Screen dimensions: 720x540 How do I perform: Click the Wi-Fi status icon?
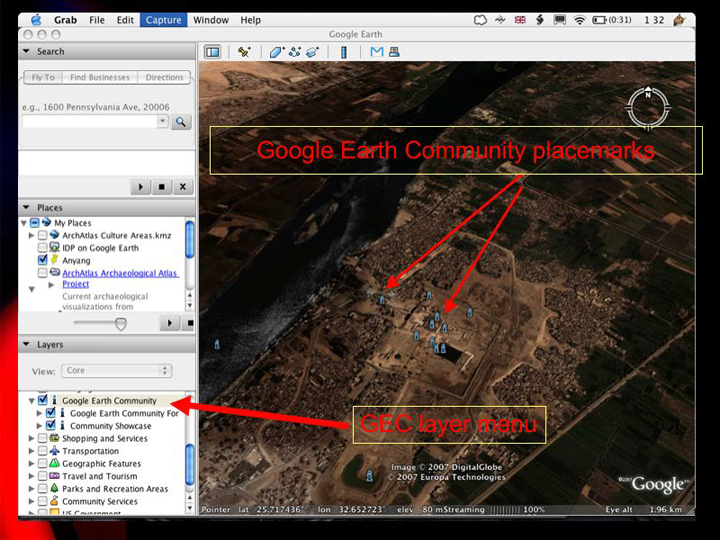tap(579, 20)
